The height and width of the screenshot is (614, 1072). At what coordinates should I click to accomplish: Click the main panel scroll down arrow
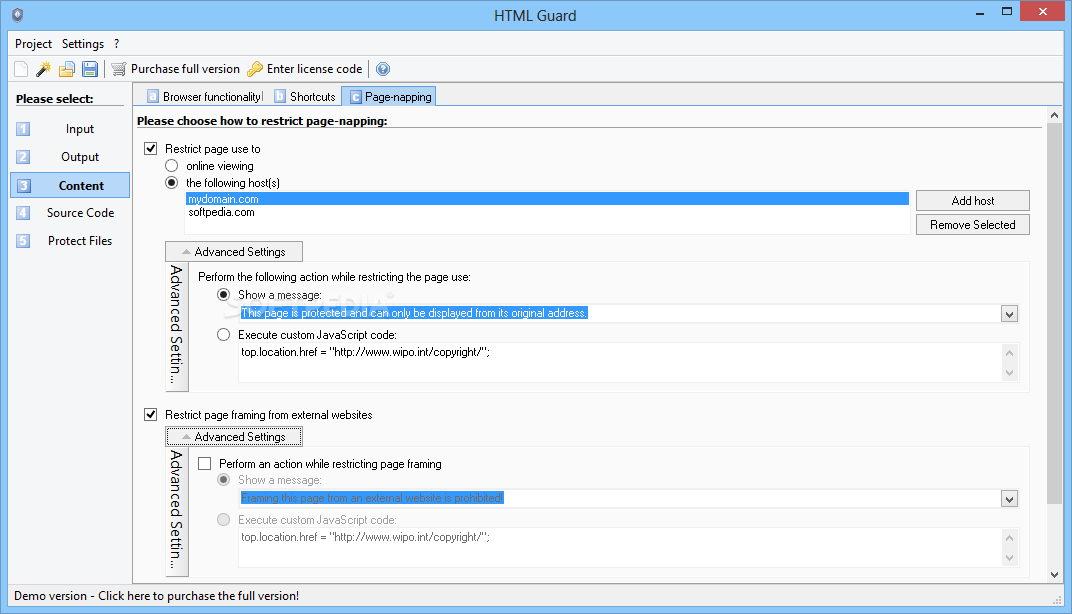tap(1054, 575)
